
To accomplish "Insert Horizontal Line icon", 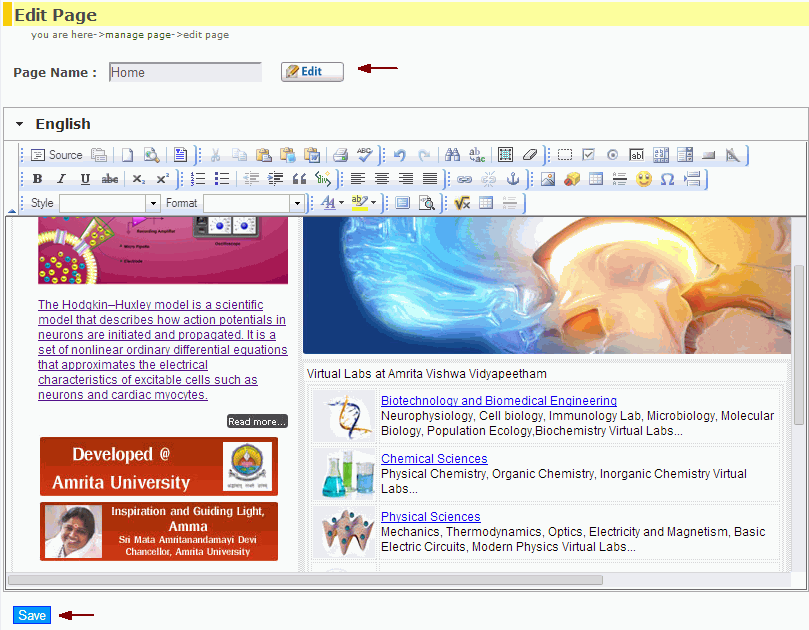I will [x=620, y=179].
